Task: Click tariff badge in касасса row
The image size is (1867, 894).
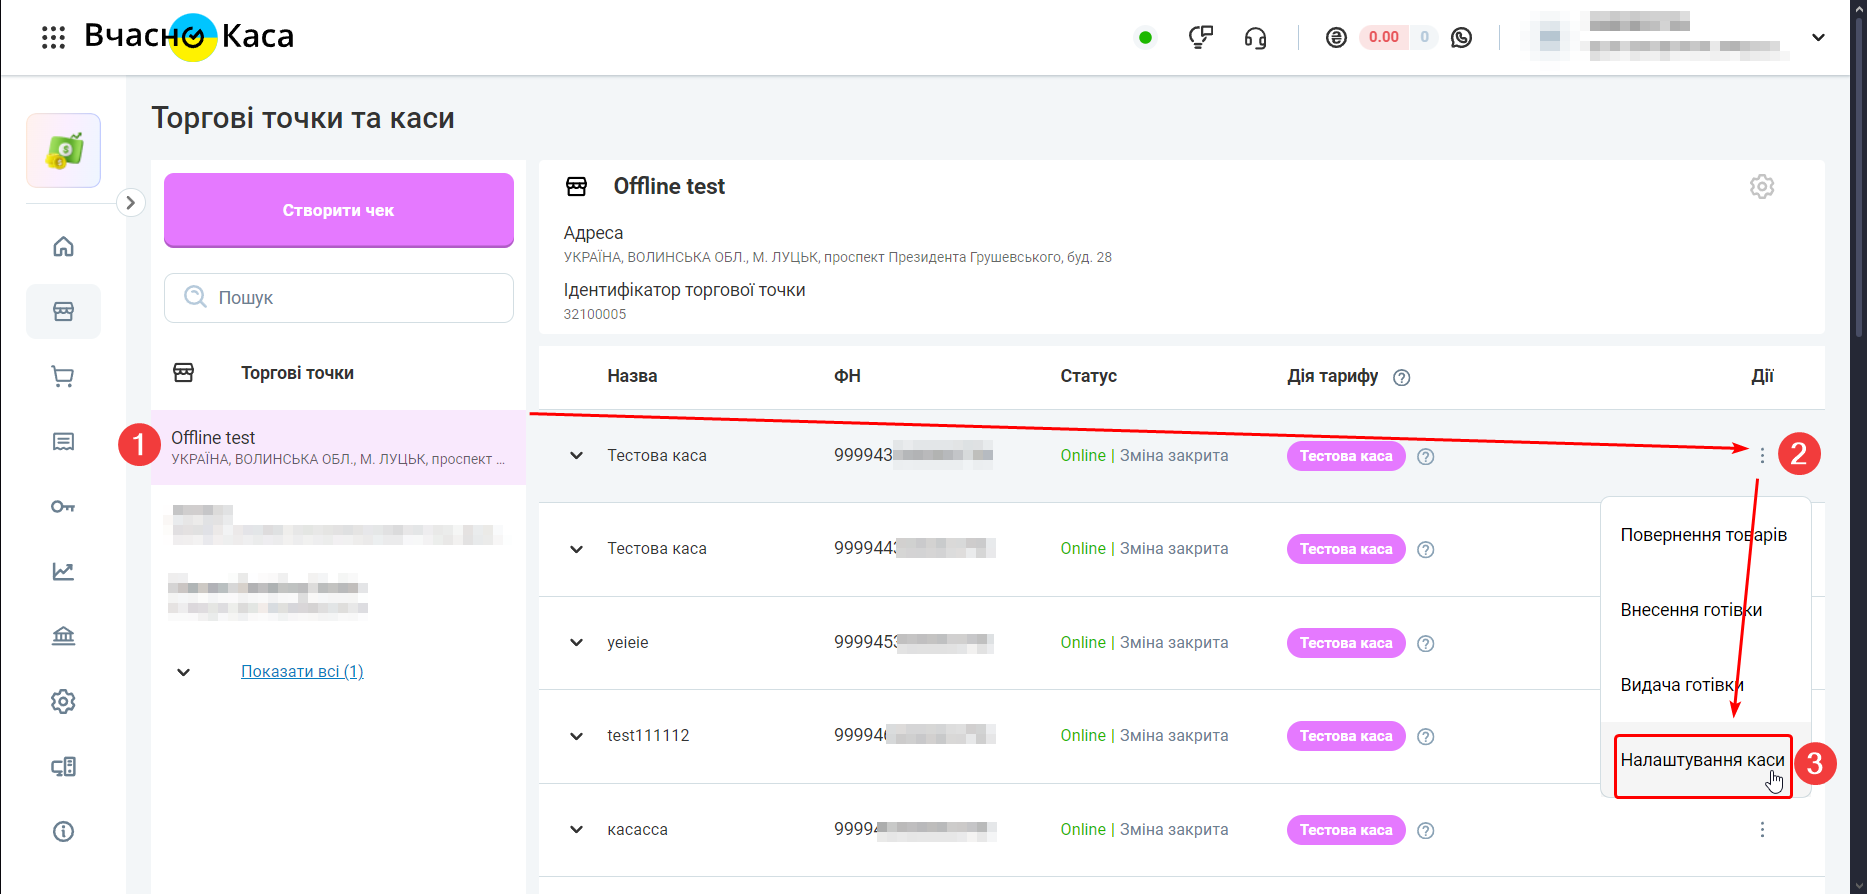Action: pyautogui.click(x=1346, y=830)
